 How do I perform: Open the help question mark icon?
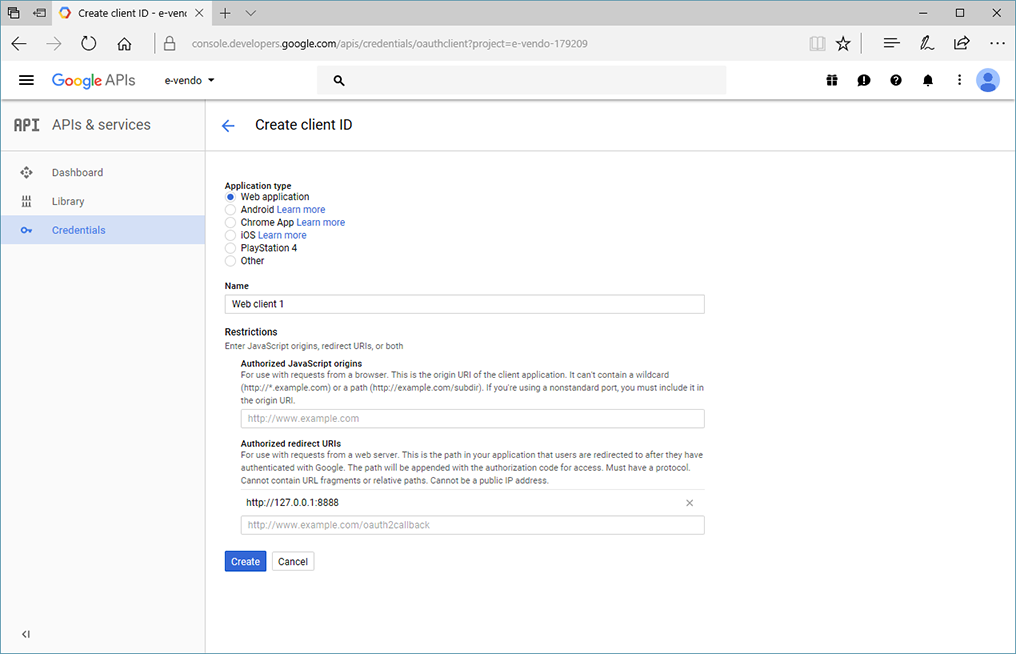point(895,80)
